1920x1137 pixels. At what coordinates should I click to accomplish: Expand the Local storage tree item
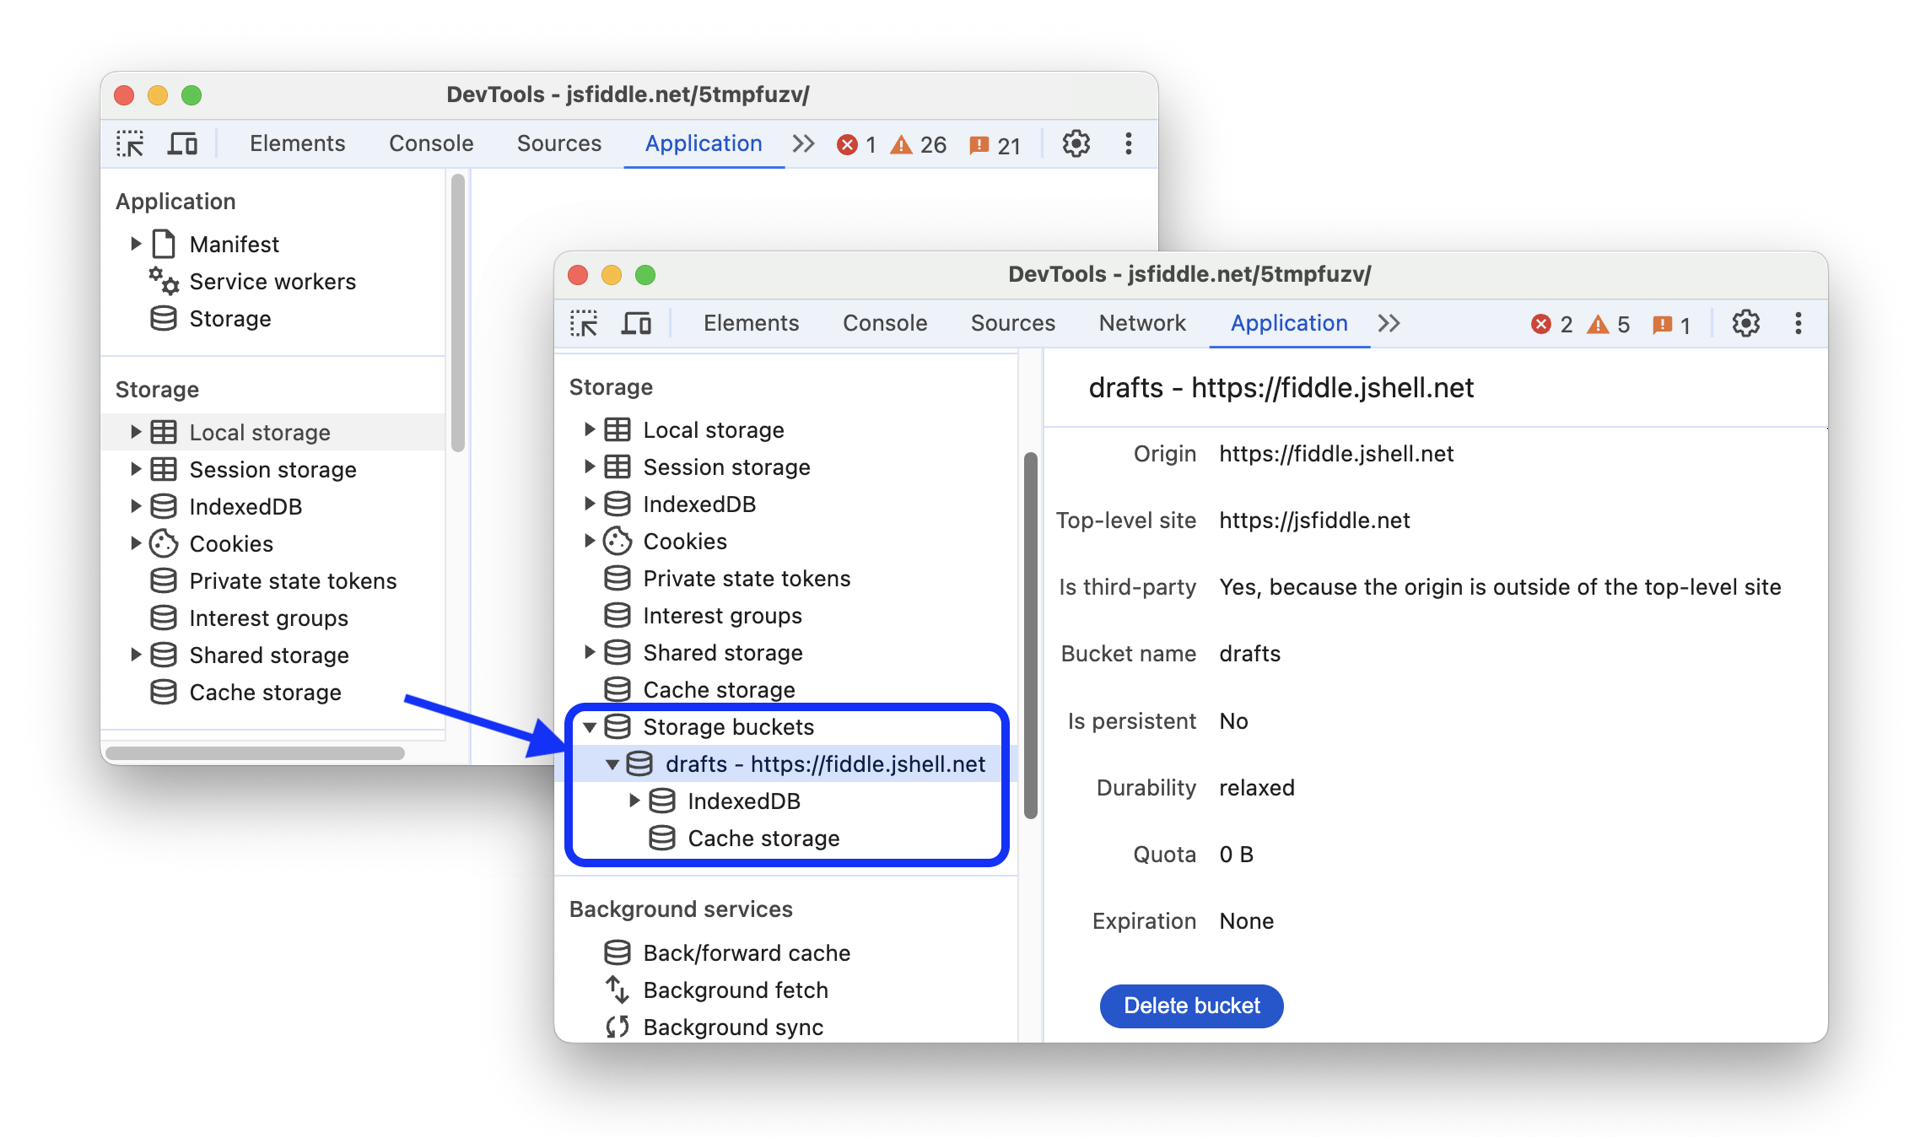[589, 429]
